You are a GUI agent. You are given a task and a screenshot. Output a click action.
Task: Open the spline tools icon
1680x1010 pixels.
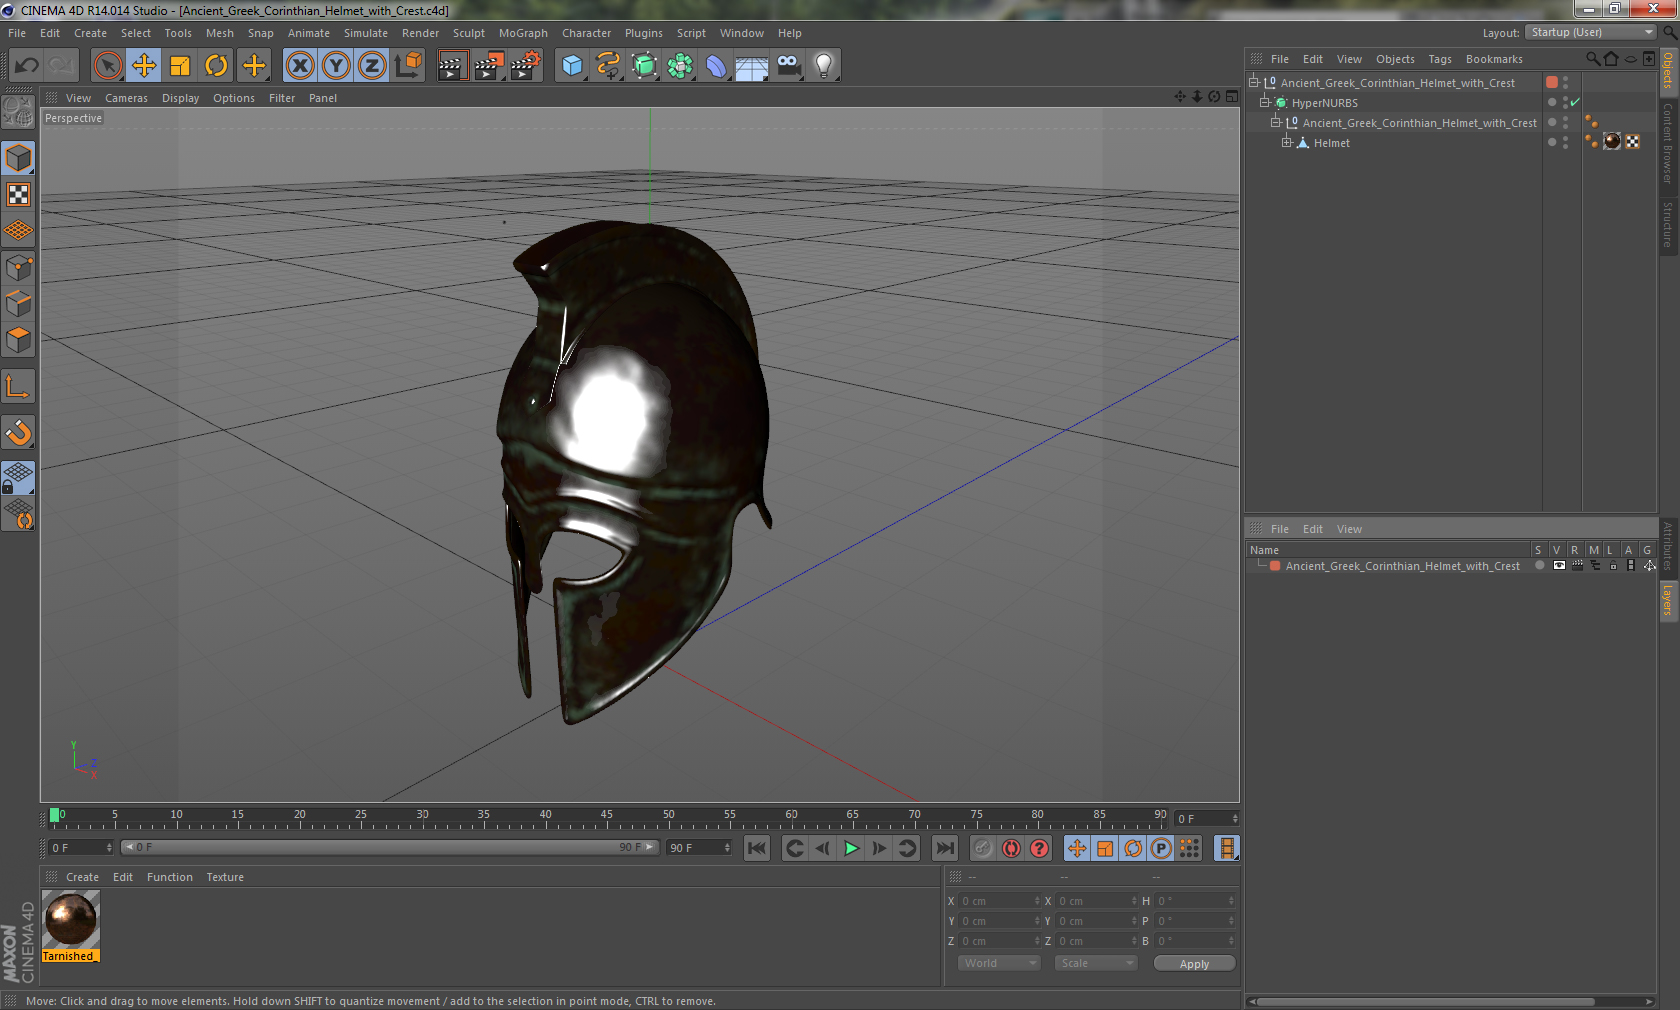click(608, 66)
